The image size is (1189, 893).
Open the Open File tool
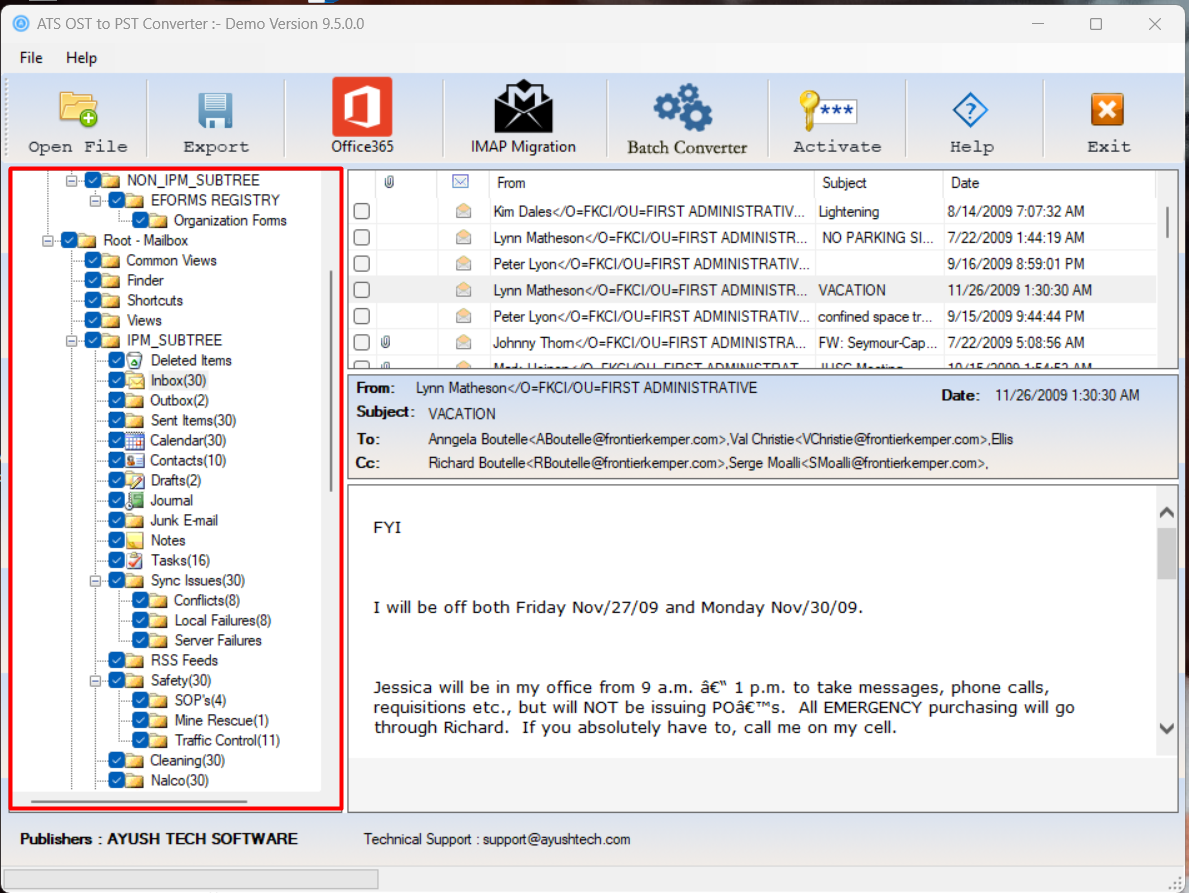click(78, 121)
